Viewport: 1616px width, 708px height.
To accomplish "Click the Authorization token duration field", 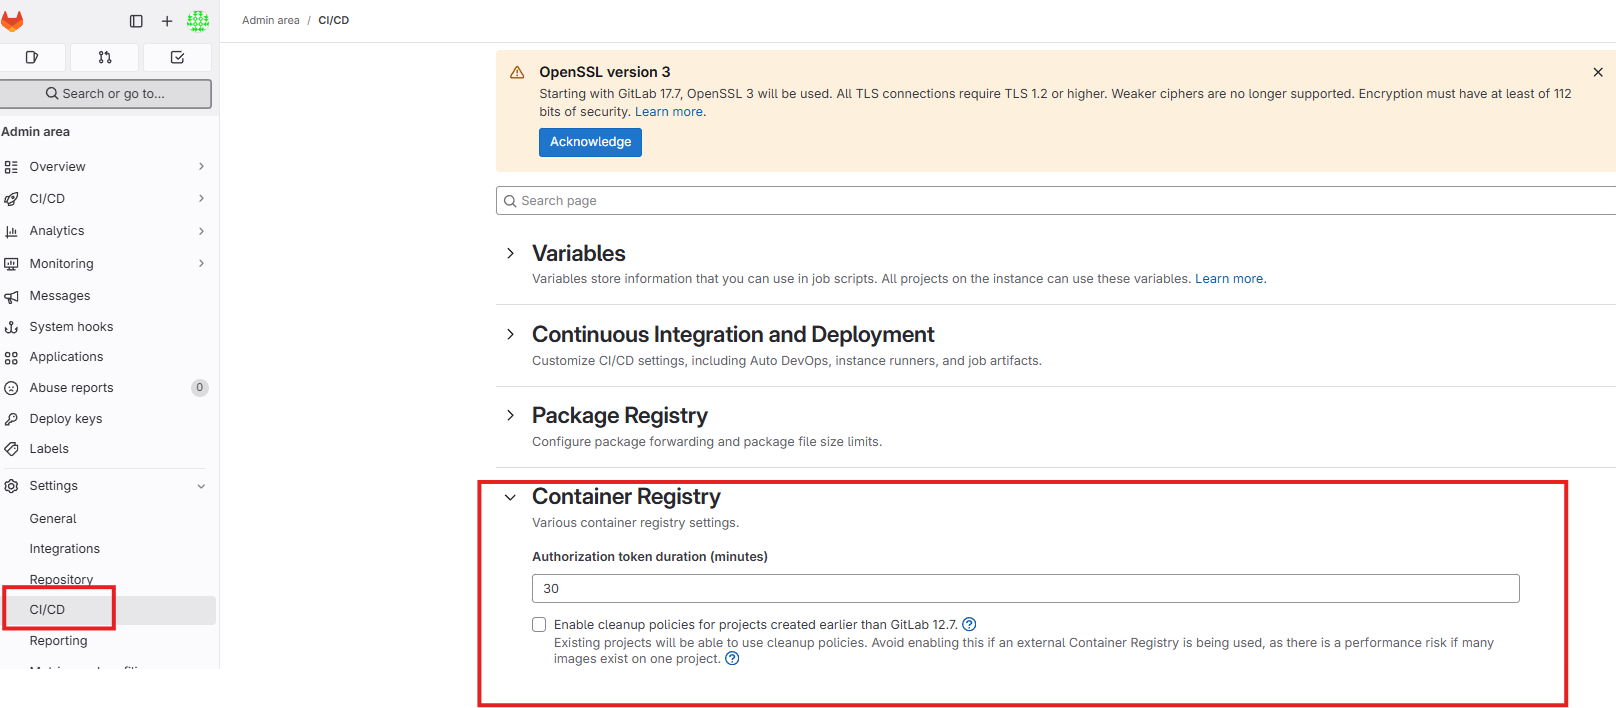I will tap(1025, 589).
